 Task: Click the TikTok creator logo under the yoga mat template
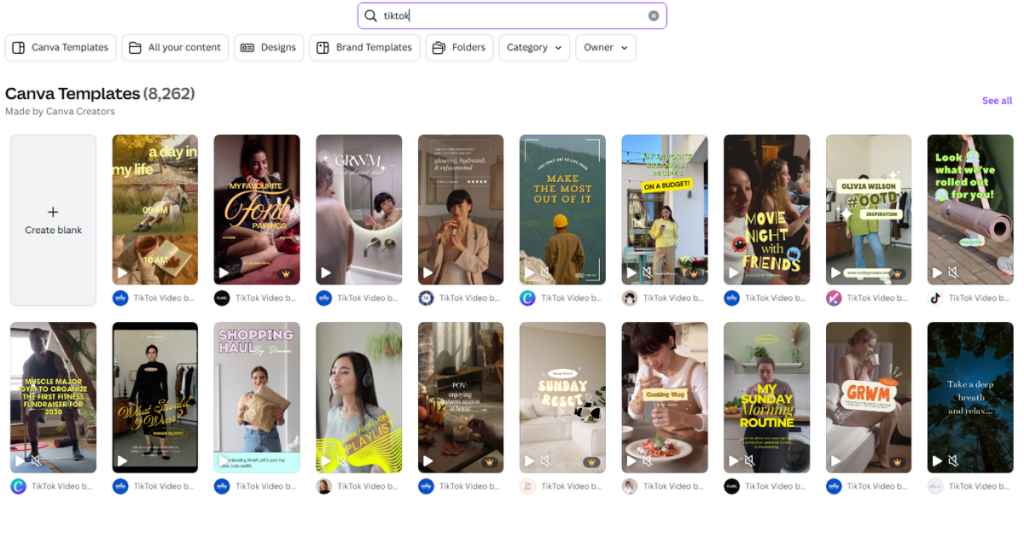pos(935,298)
